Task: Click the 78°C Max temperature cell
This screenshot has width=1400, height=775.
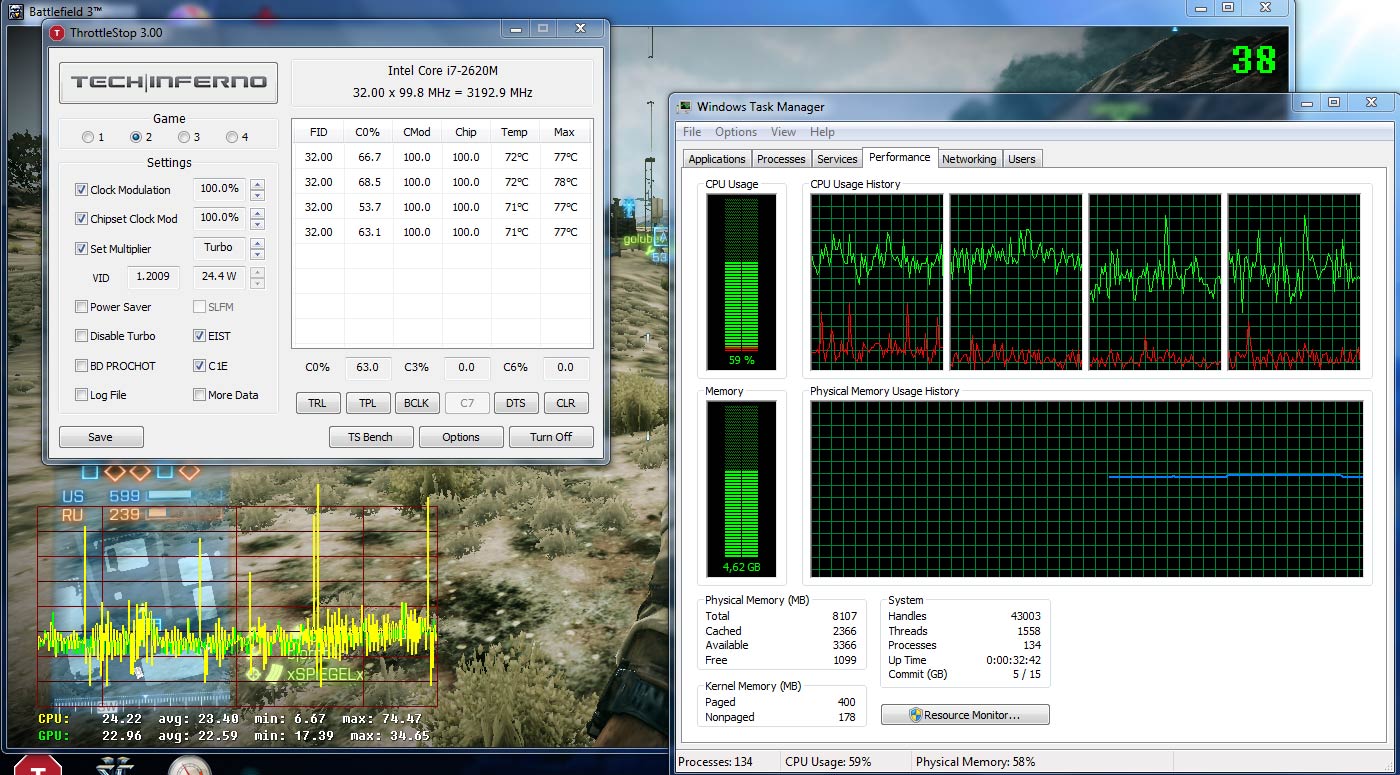Action: [565, 182]
